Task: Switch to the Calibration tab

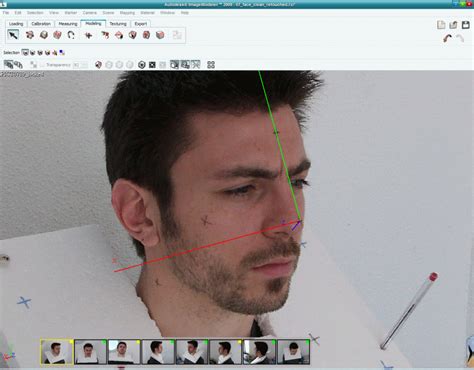Action: pyautogui.click(x=41, y=24)
